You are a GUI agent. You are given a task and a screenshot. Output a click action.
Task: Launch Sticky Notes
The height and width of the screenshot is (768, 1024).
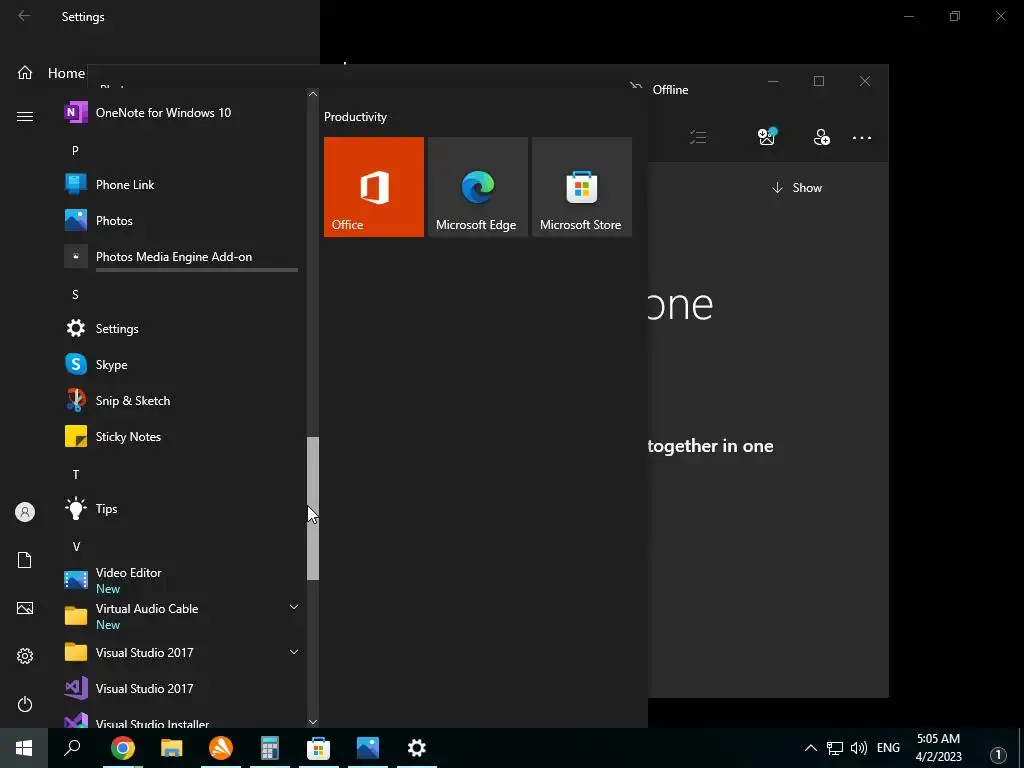point(181,436)
